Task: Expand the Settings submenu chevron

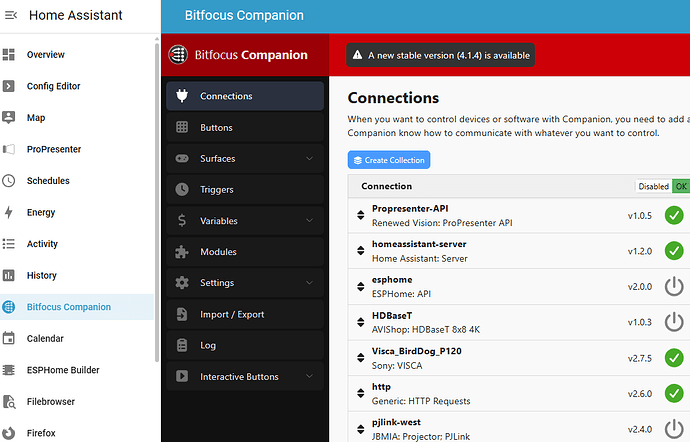Action: pos(309,282)
